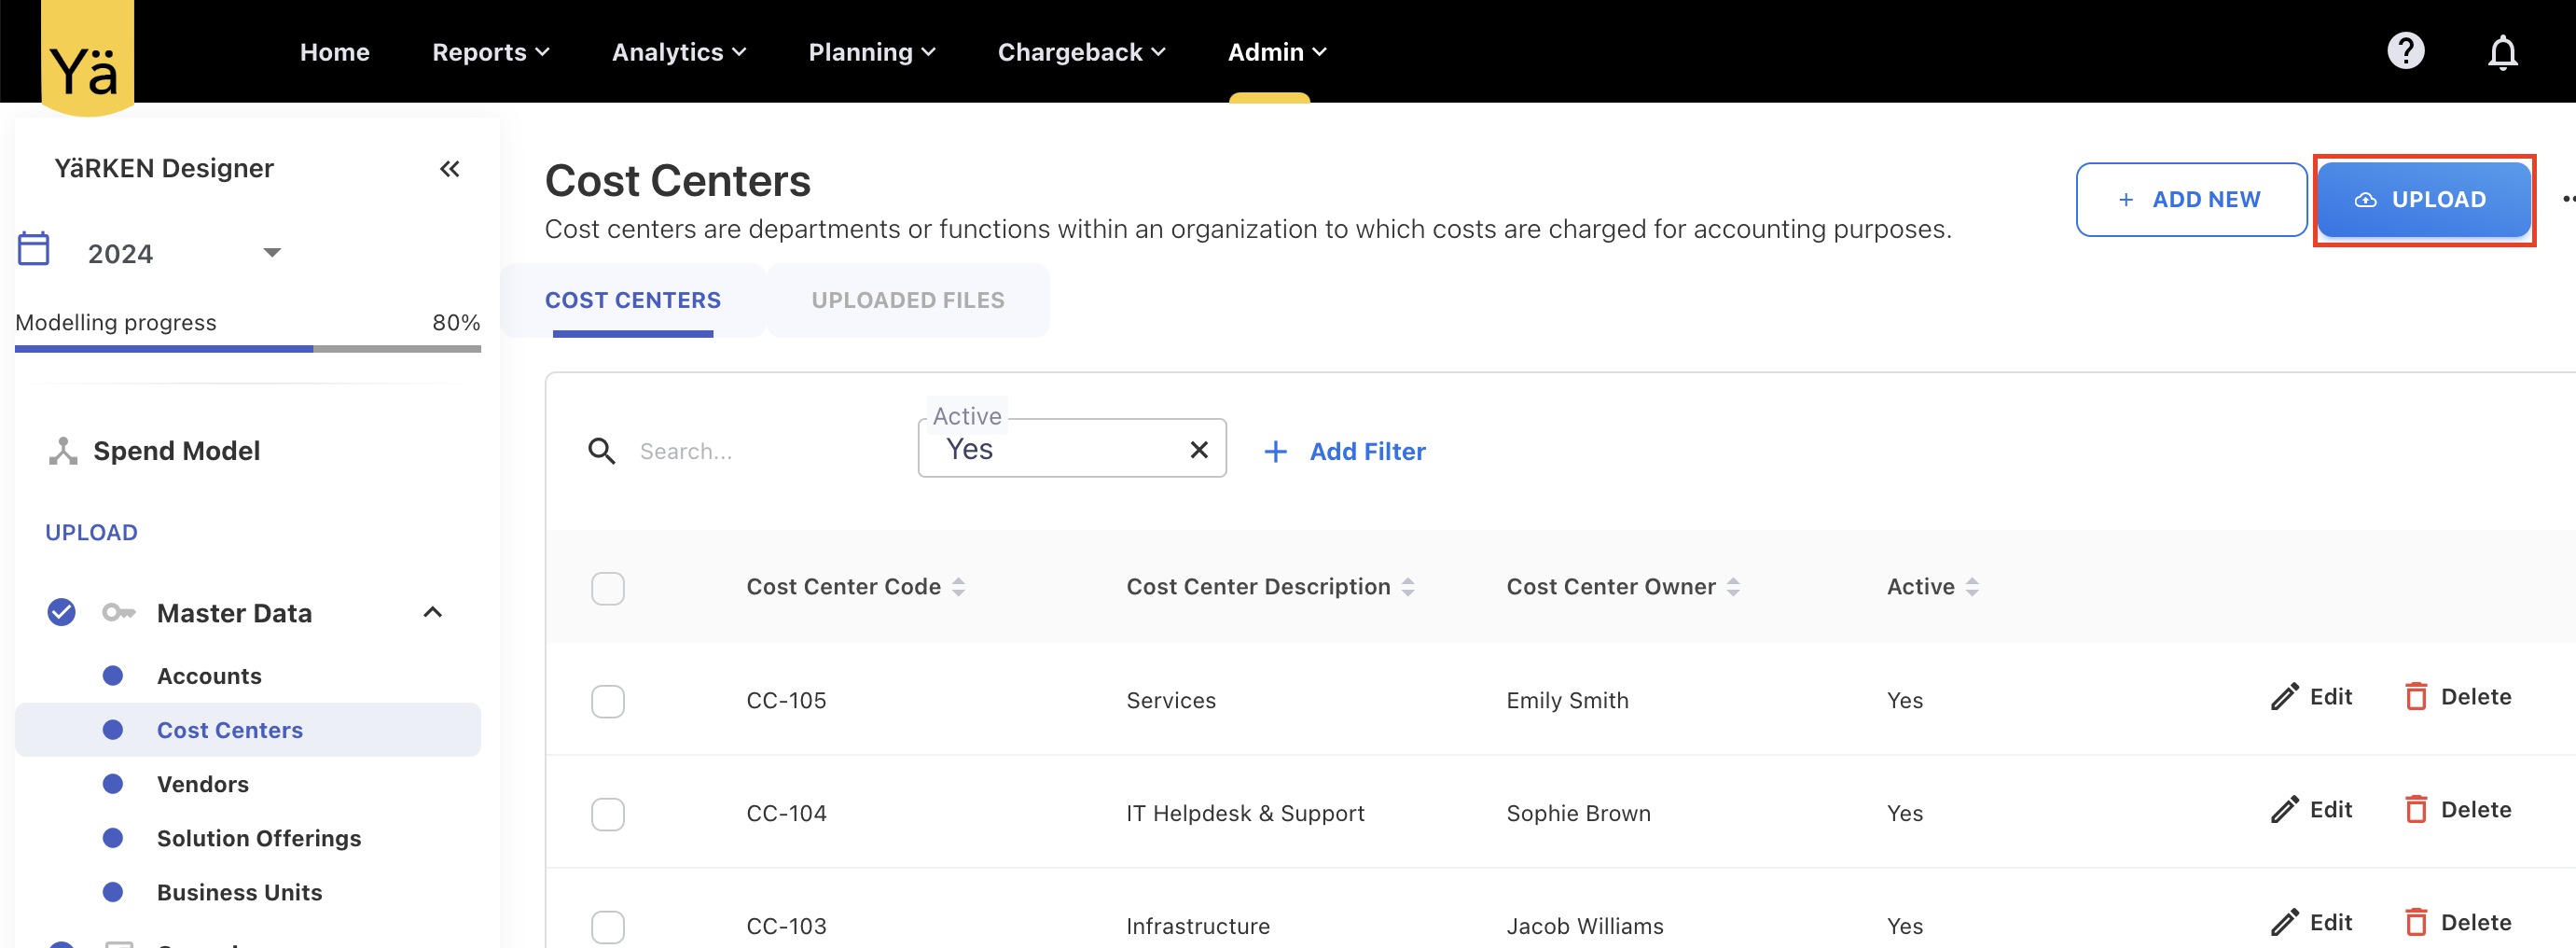Open the Chargeback menu
The image size is (2576, 948).
click(x=1080, y=52)
